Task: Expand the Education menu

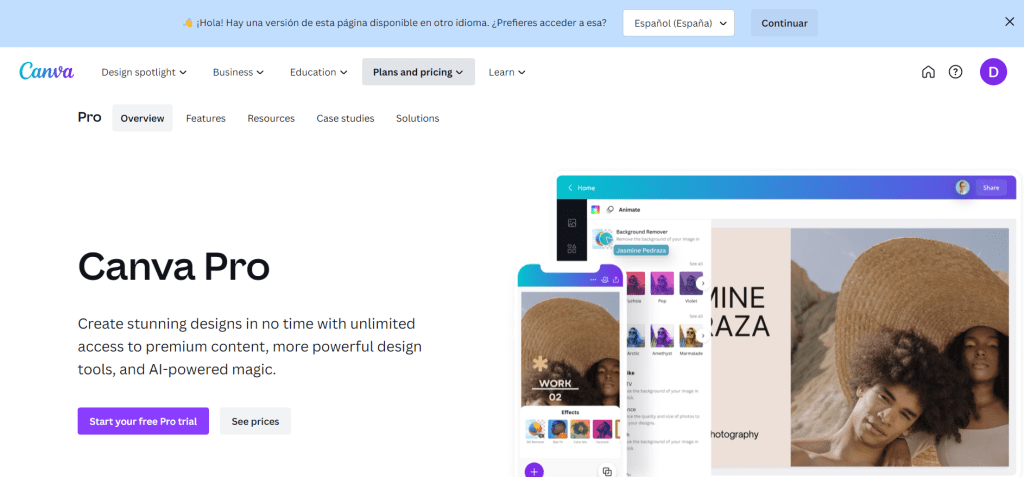Action: [x=318, y=72]
